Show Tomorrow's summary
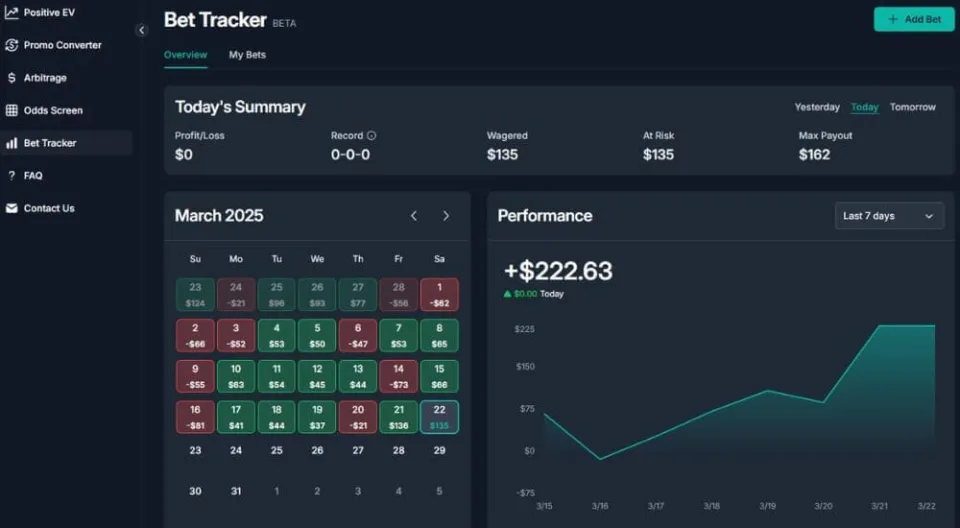Viewport: 960px width, 528px height. (912, 107)
